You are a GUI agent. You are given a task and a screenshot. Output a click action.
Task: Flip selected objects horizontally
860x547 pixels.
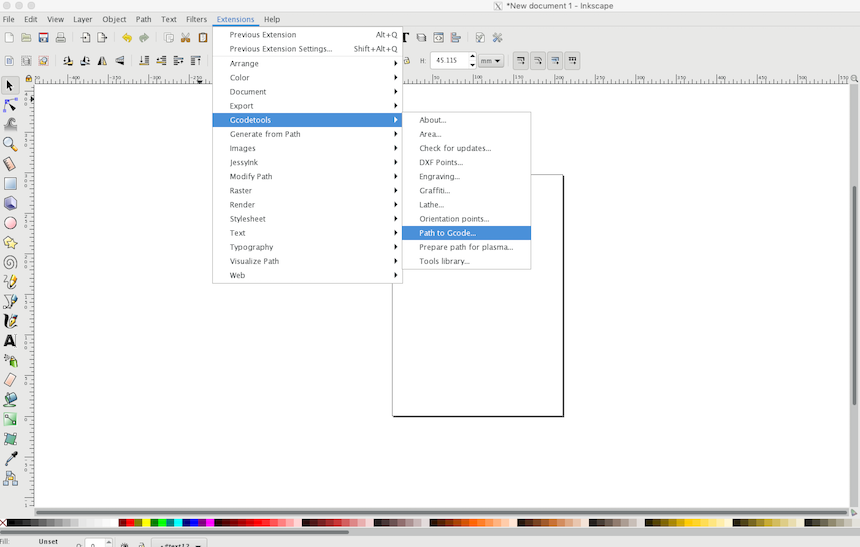[102, 61]
